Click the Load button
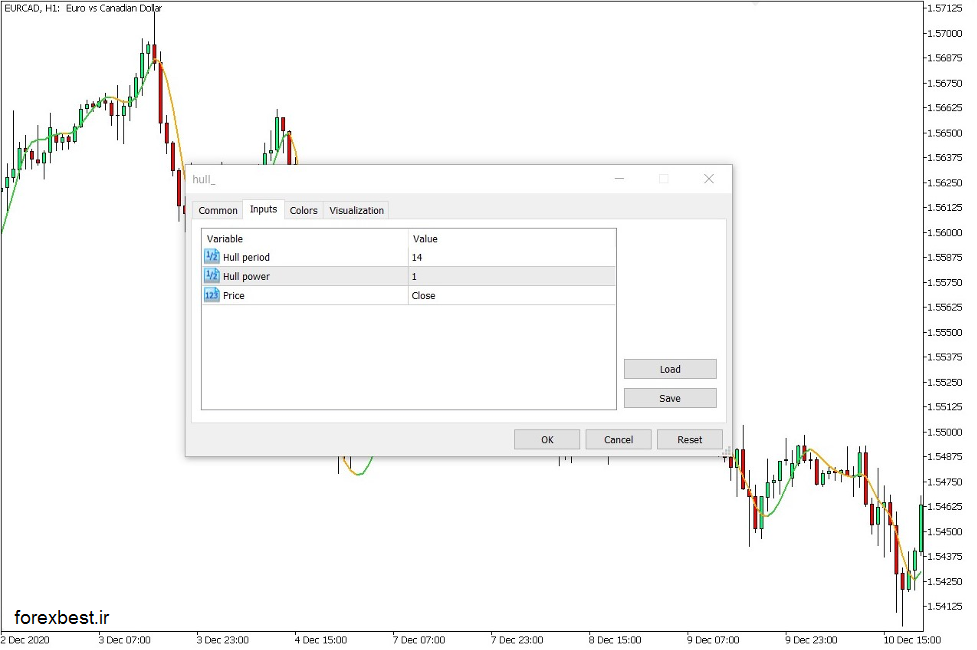The image size is (977, 650). 669,368
